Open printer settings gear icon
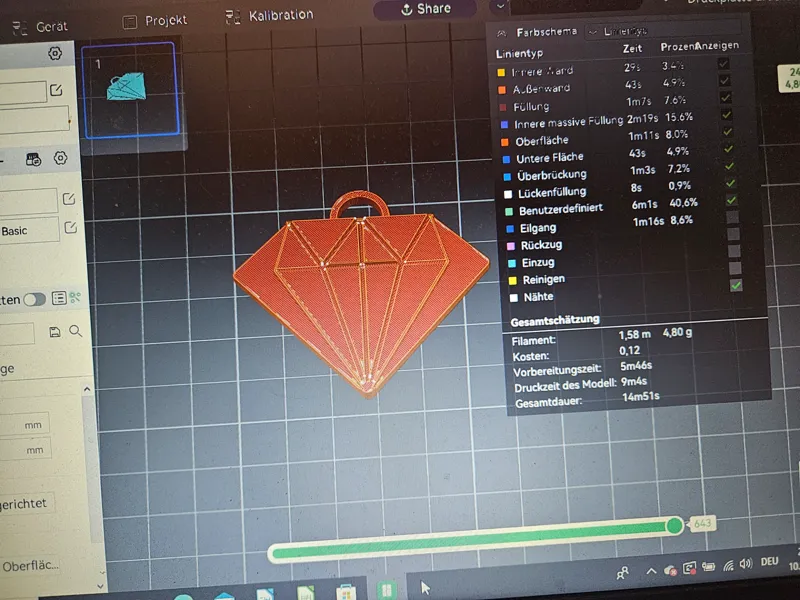This screenshot has height=600, width=800. coord(55,53)
